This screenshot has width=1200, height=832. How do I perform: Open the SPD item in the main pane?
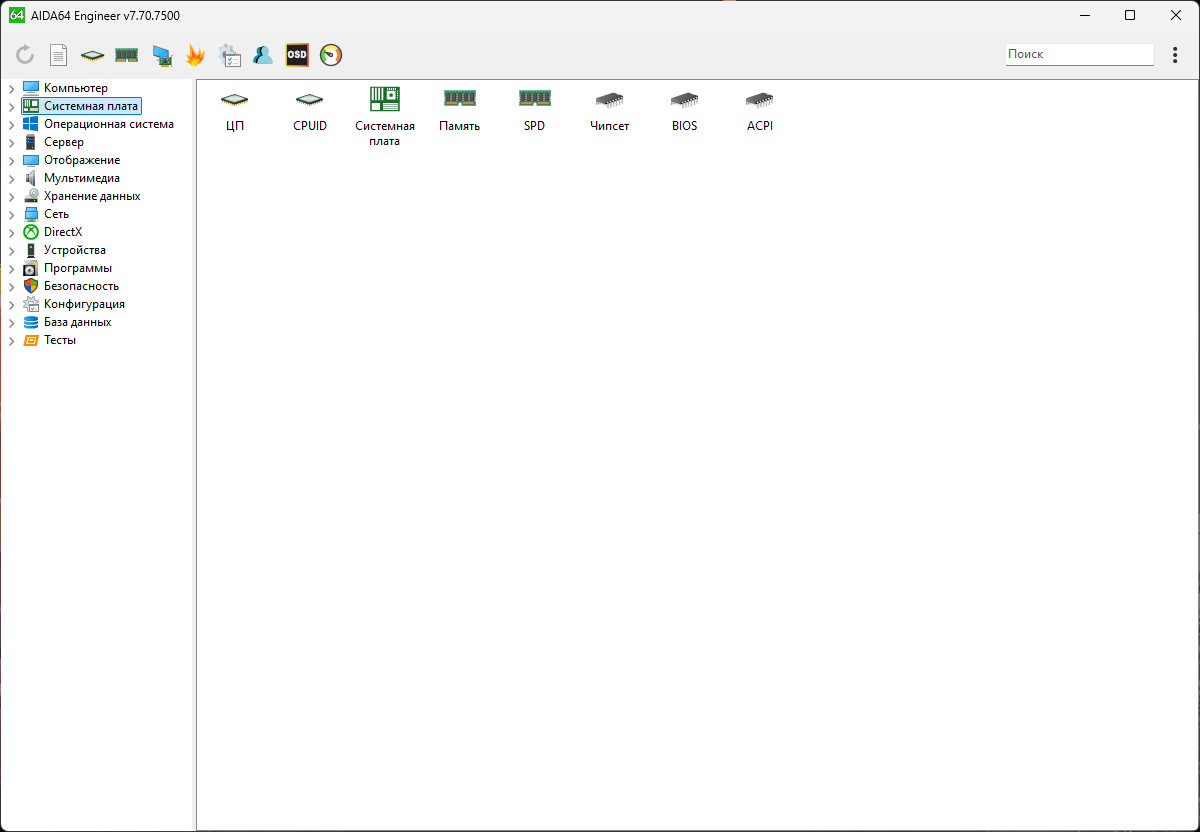pos(535,110)
